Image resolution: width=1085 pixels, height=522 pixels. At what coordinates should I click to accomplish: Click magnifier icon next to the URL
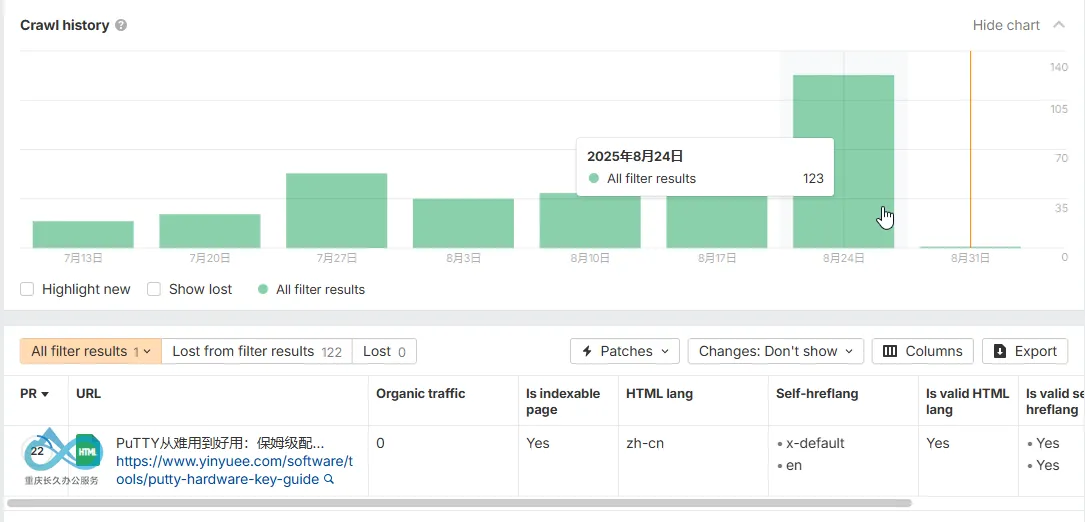pyautogui.click(x=329, y=479)
